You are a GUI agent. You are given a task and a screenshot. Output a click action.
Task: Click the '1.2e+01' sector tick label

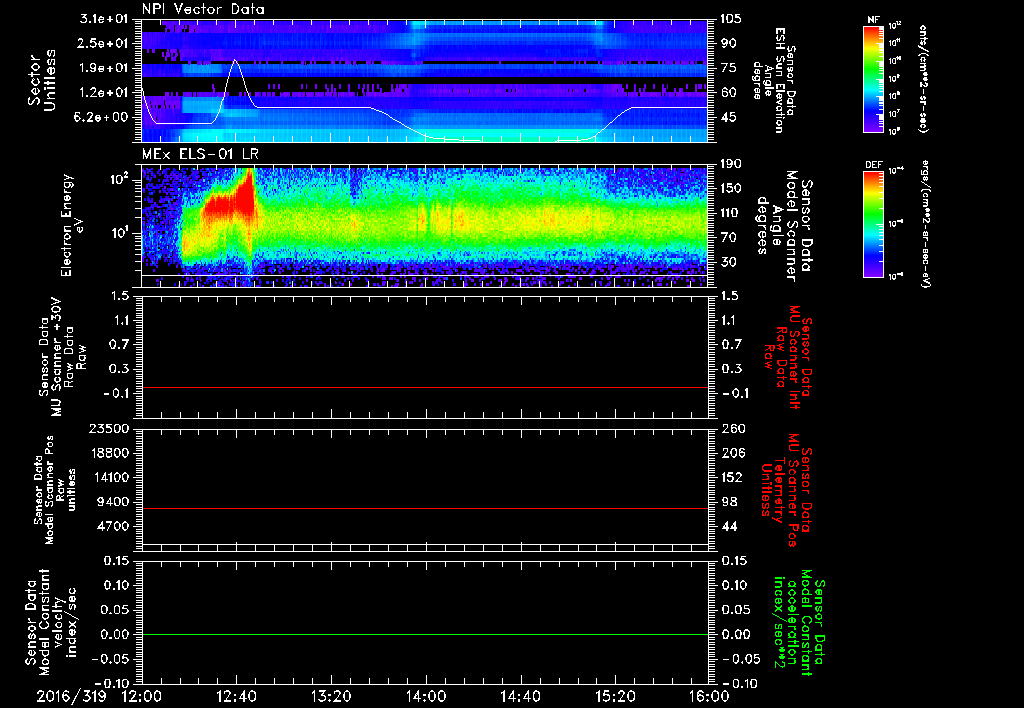tap(104, 93)
